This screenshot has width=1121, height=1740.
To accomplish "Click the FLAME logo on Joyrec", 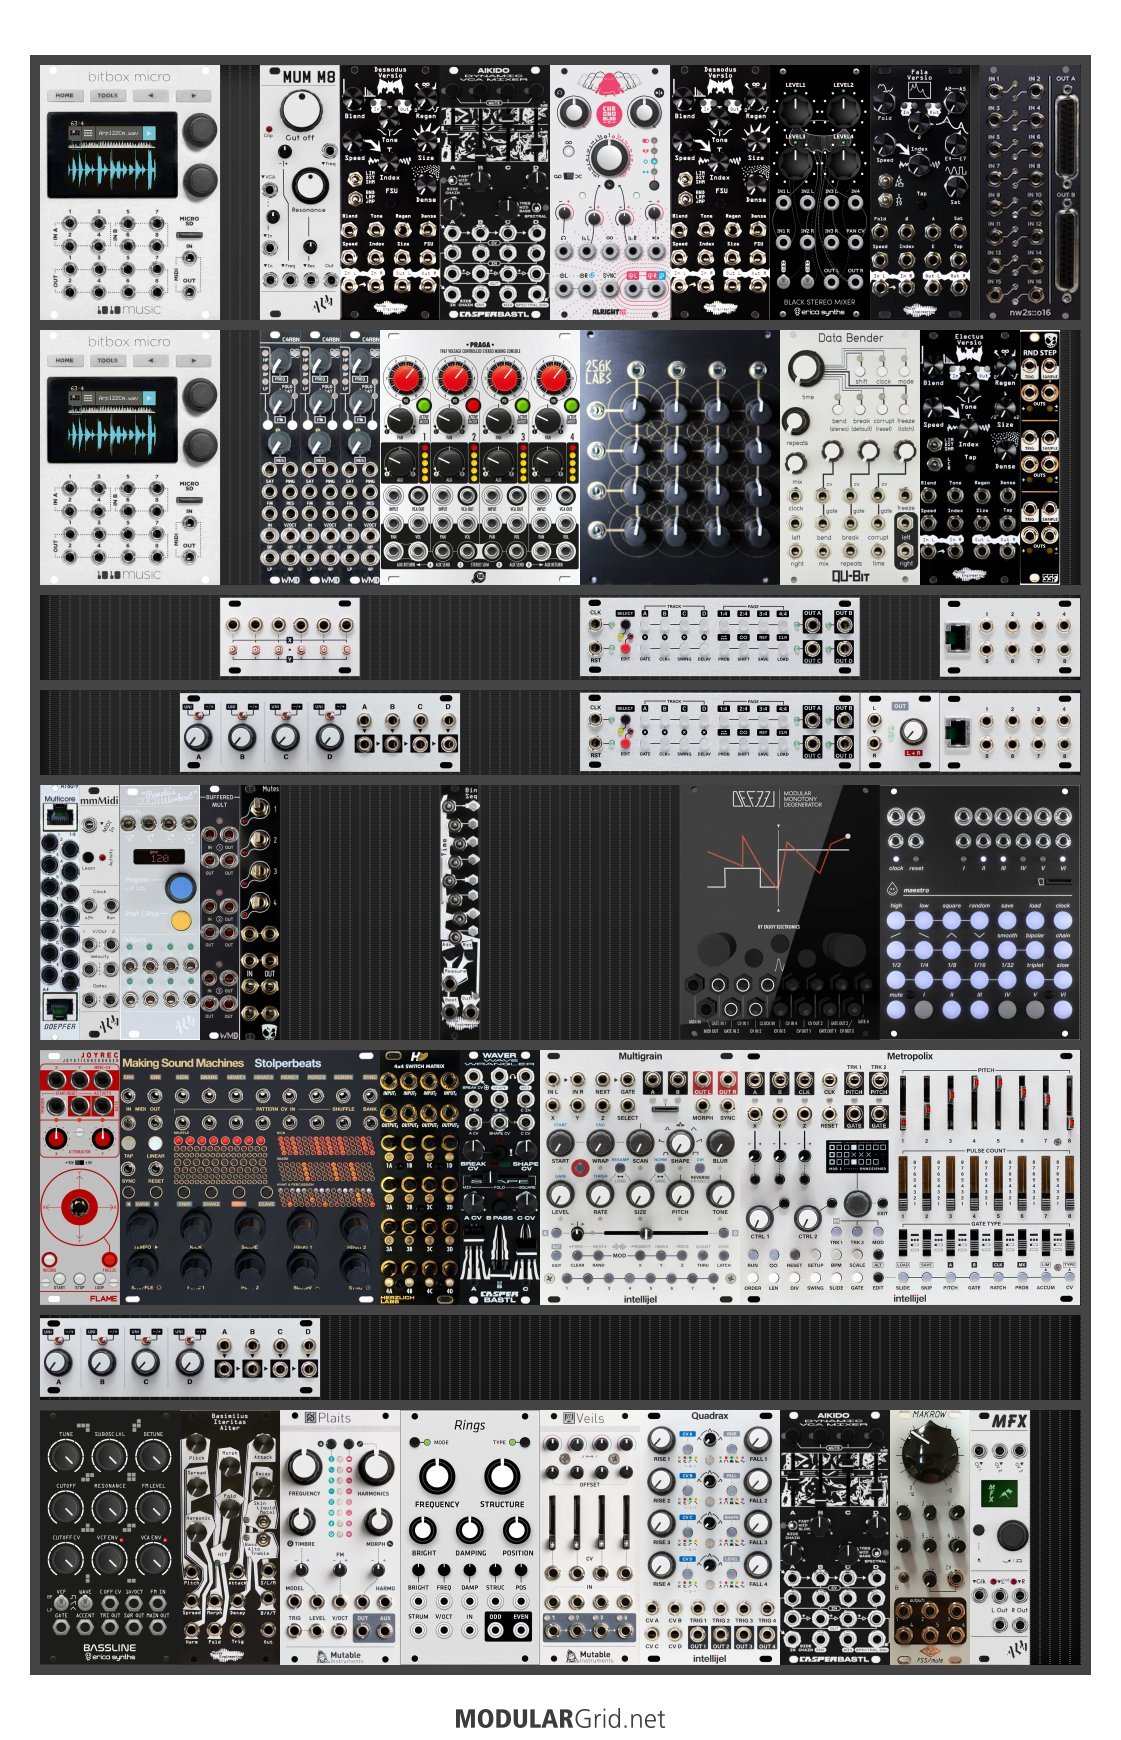I will coord(103,1298).
